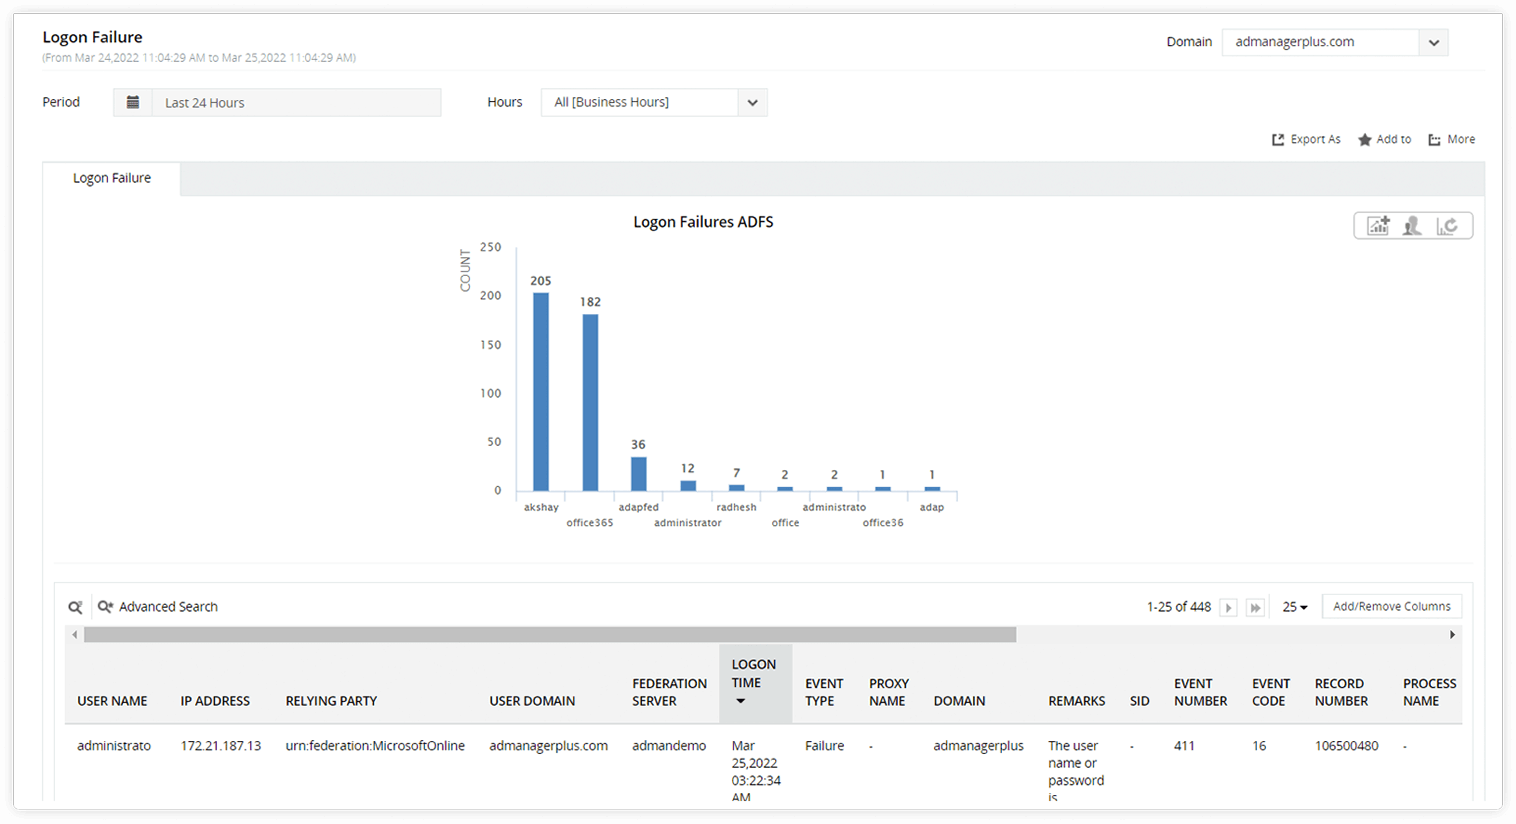Expand the Hours business hours dropdown
1516x824 pixels.
click(753, 102)
